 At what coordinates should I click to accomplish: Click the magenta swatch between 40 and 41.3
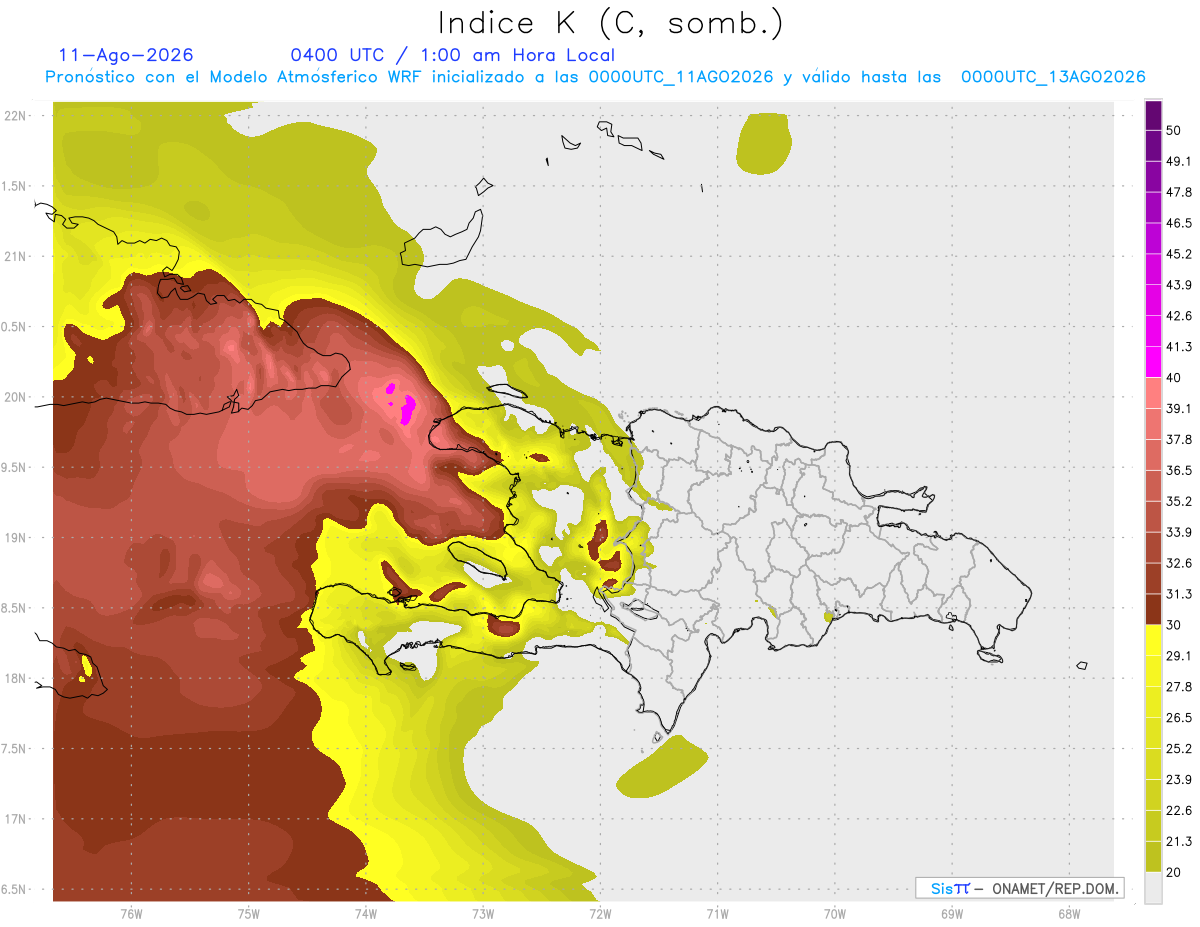click(x=1154, y=362)
